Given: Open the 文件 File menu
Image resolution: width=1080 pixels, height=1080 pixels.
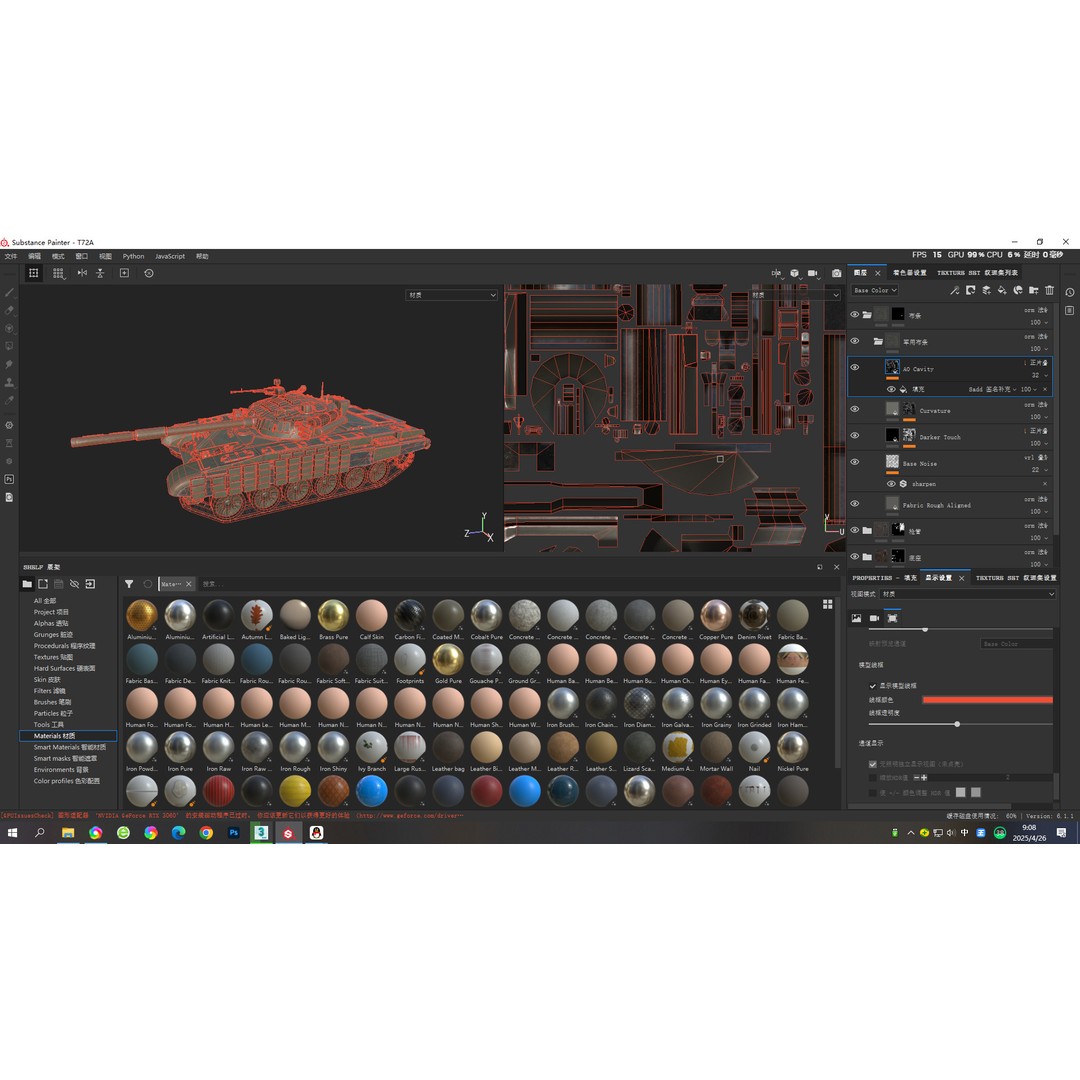Looking at the screenshot, I should point(11,256).
